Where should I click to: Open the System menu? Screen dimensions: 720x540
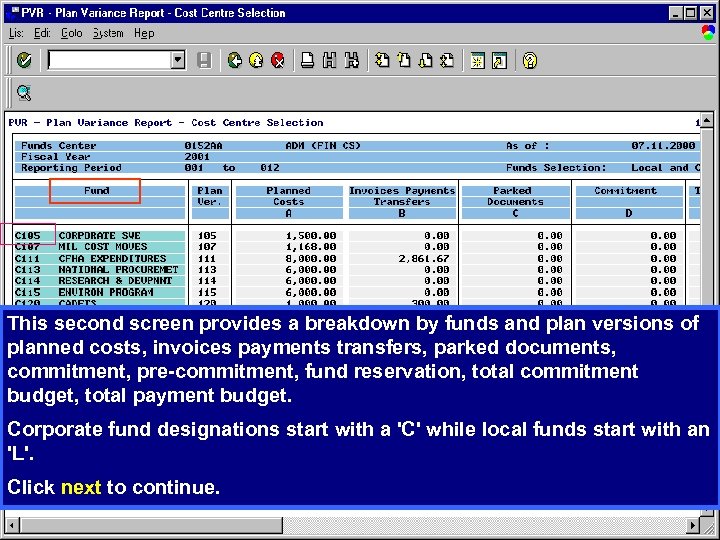click(108, 33)
